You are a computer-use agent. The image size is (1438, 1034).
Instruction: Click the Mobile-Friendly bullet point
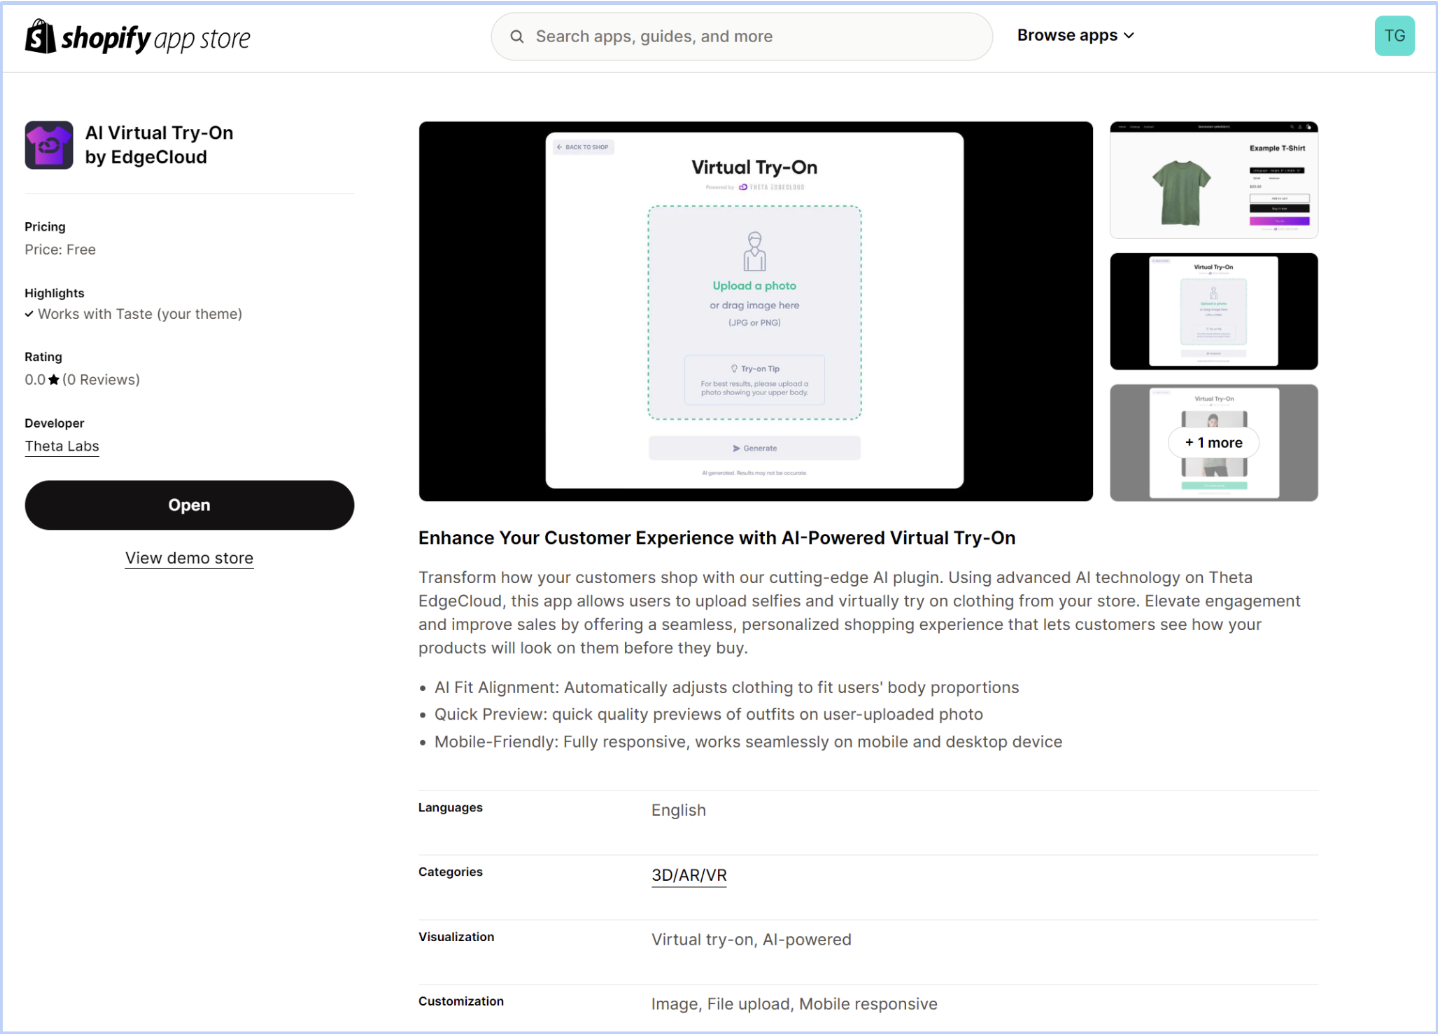coord(748,742)
